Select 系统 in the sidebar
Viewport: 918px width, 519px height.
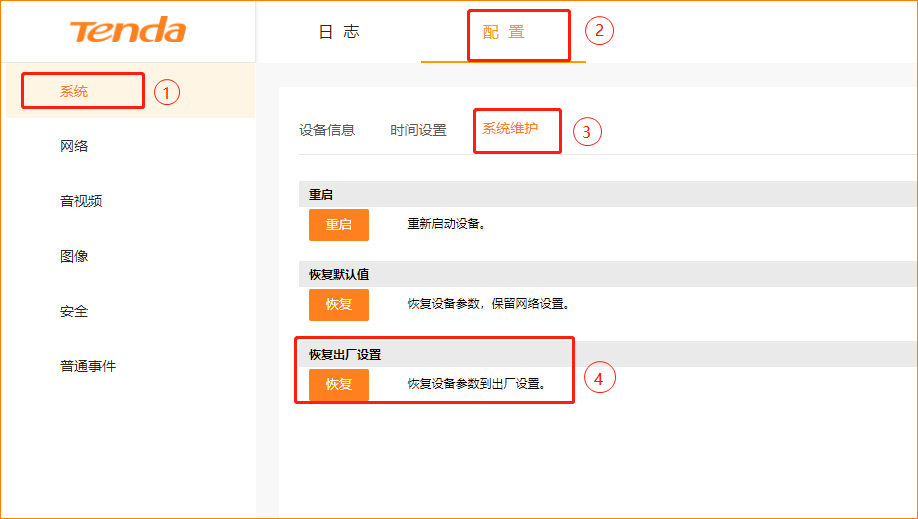tap(74, 91)
